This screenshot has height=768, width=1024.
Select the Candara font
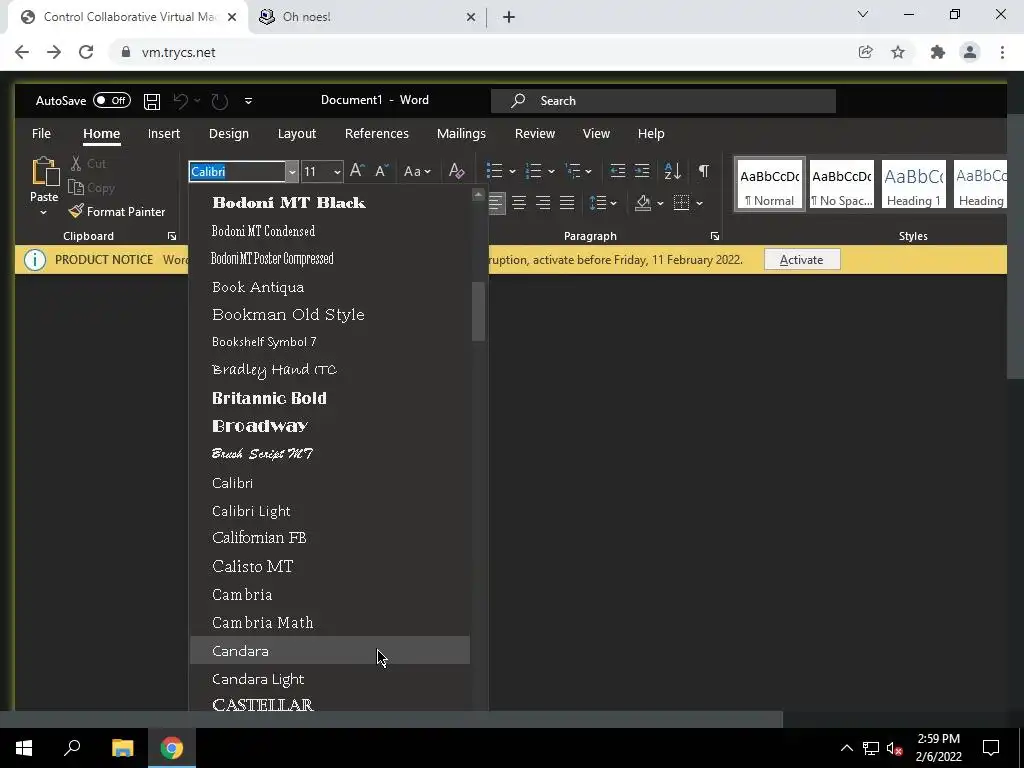pos(330,650)
